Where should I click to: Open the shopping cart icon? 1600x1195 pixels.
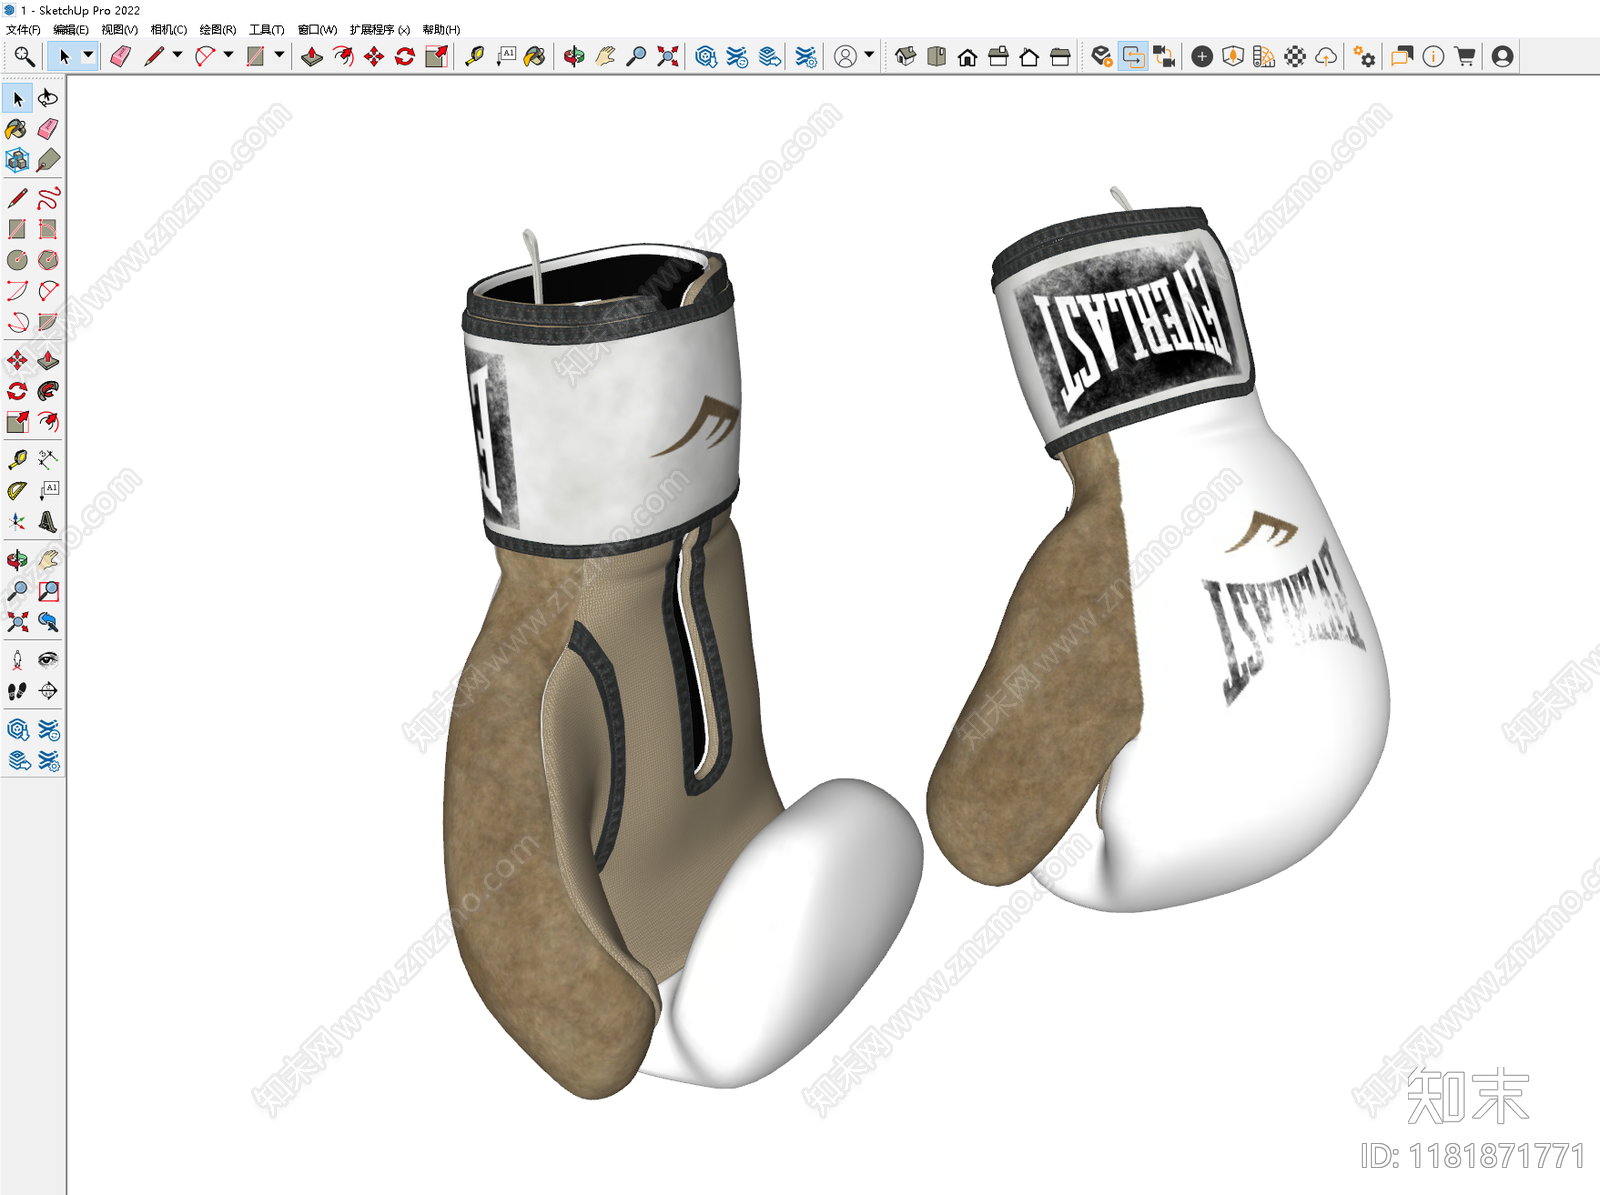tap(1465, 57)
